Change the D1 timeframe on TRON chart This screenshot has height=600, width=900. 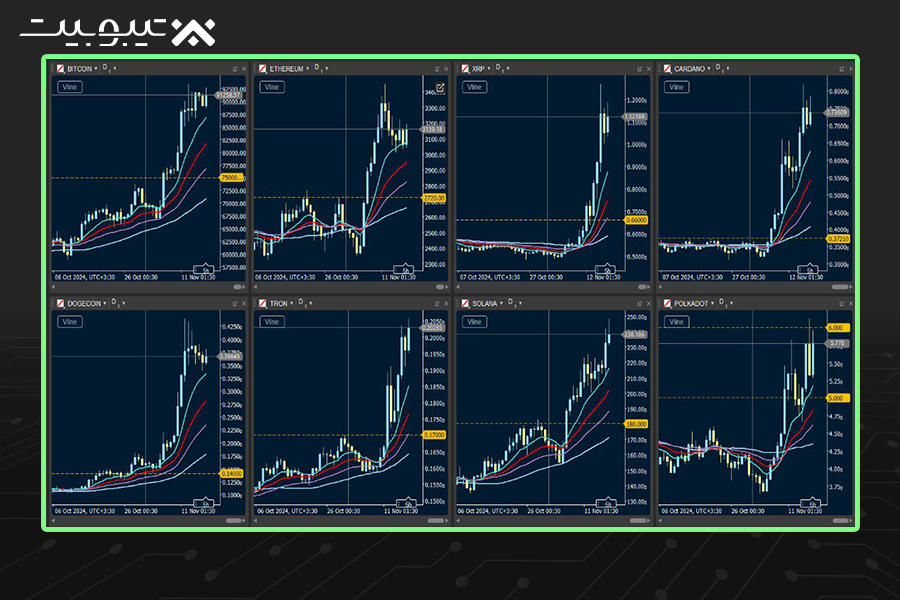[x=305, y=303]
